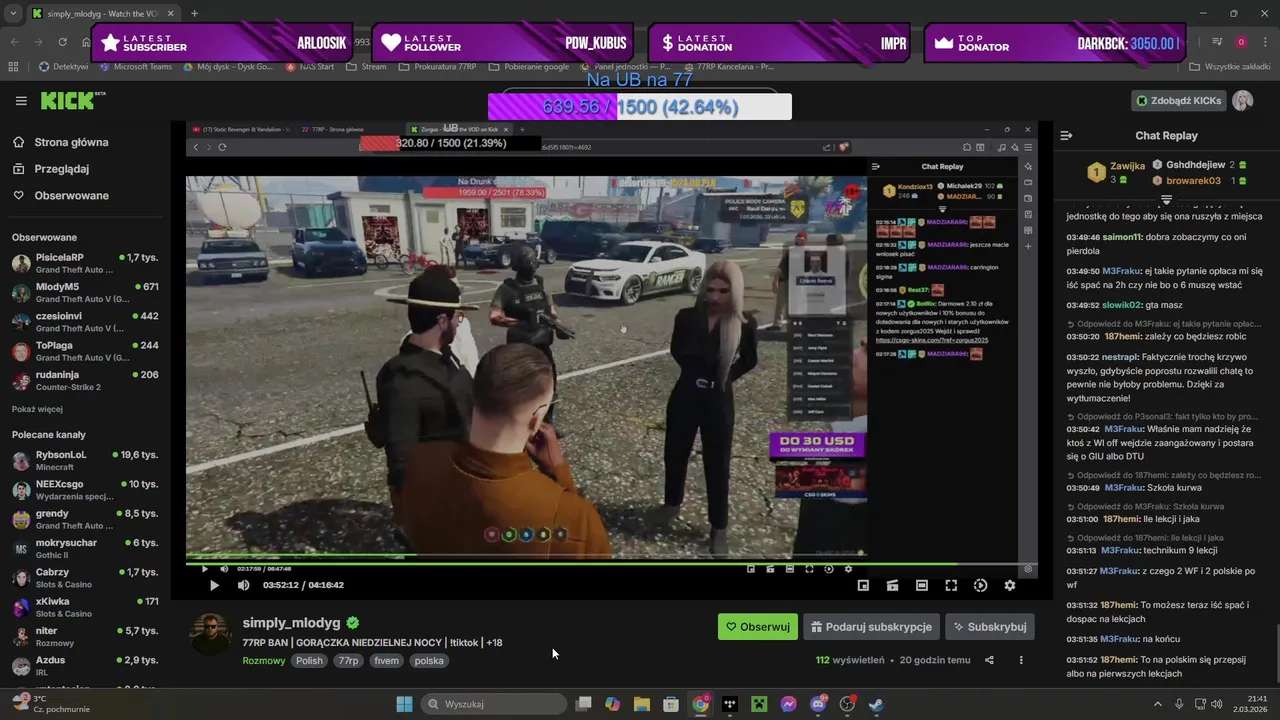Open grendy recommended channel
1280x720 pixels.
[85, 519]
